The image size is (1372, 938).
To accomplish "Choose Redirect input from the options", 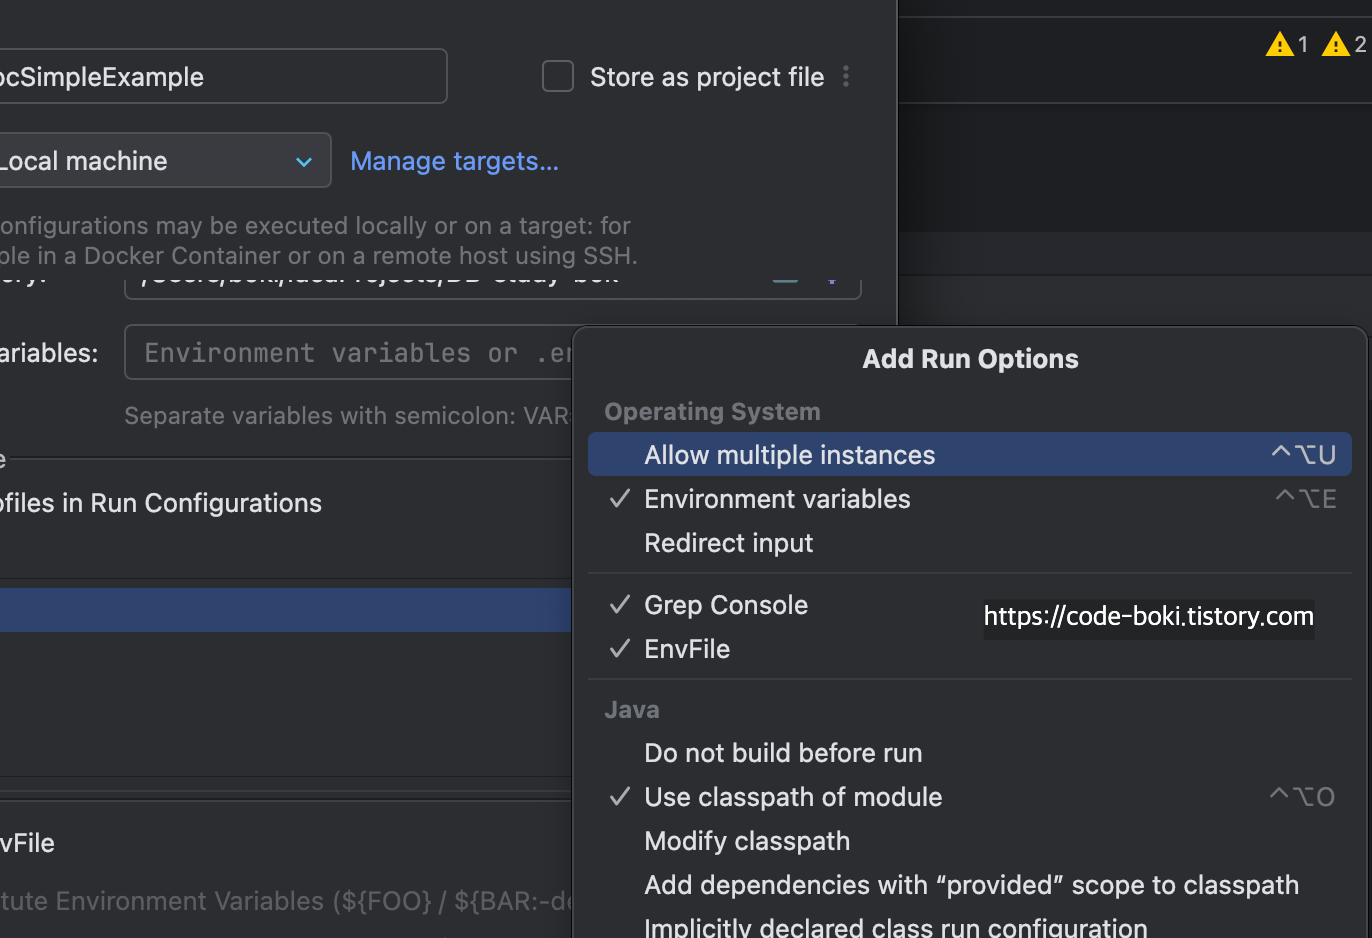I will (728, 543).
